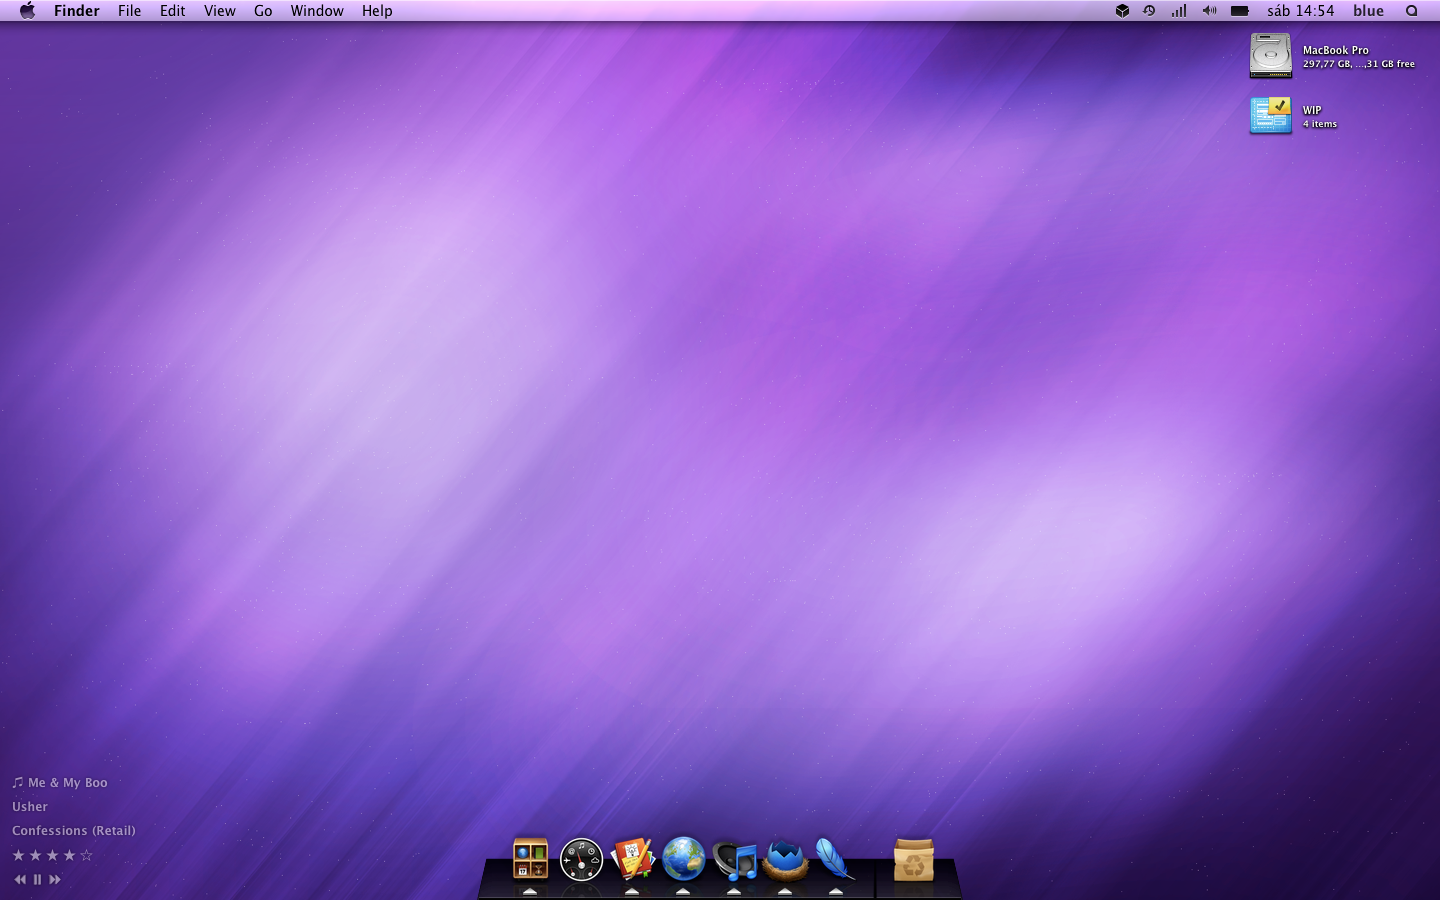The height and width of the screenshot is (900, 1440).
Task: Rate the song three stars
Action: coord(52,855)
